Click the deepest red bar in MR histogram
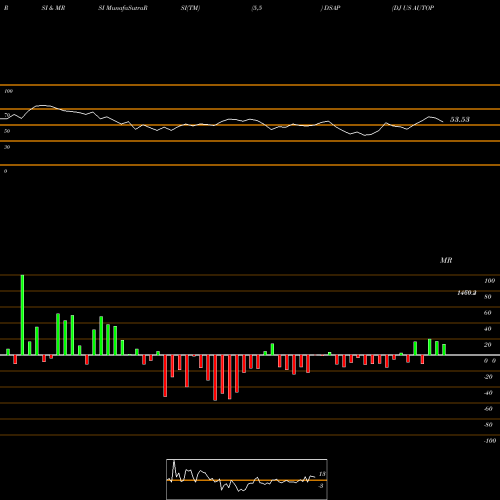This screenshot has height=500, width=500. (215, 378)
